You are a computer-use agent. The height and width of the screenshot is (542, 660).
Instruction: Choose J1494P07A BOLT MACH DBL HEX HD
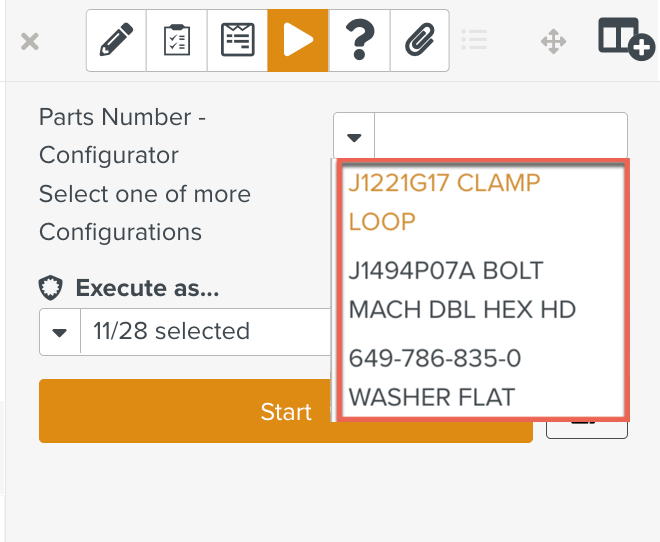(461, 290)
